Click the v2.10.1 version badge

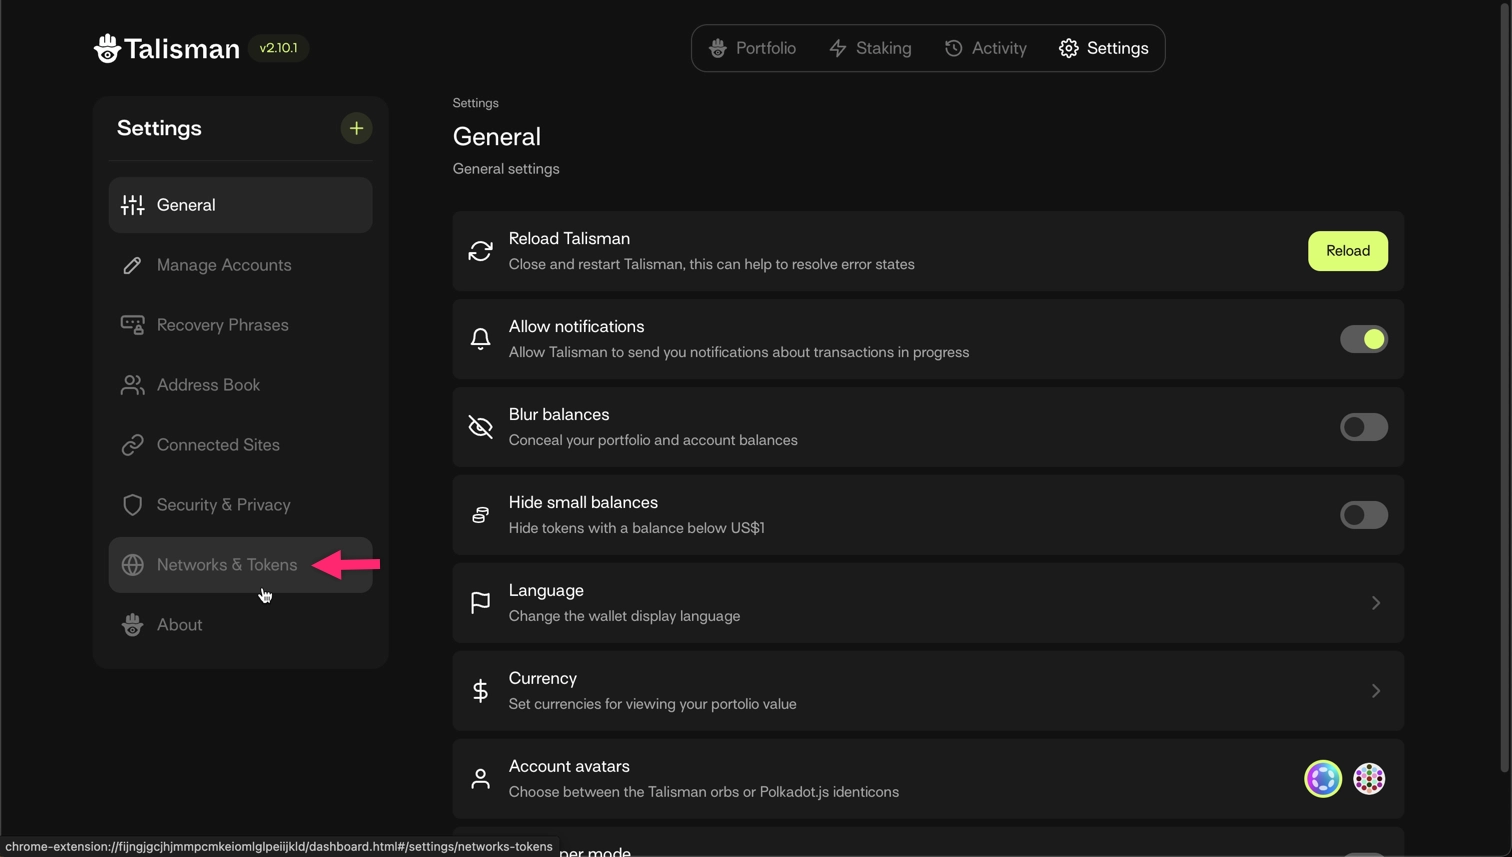(x=279, y=48)
